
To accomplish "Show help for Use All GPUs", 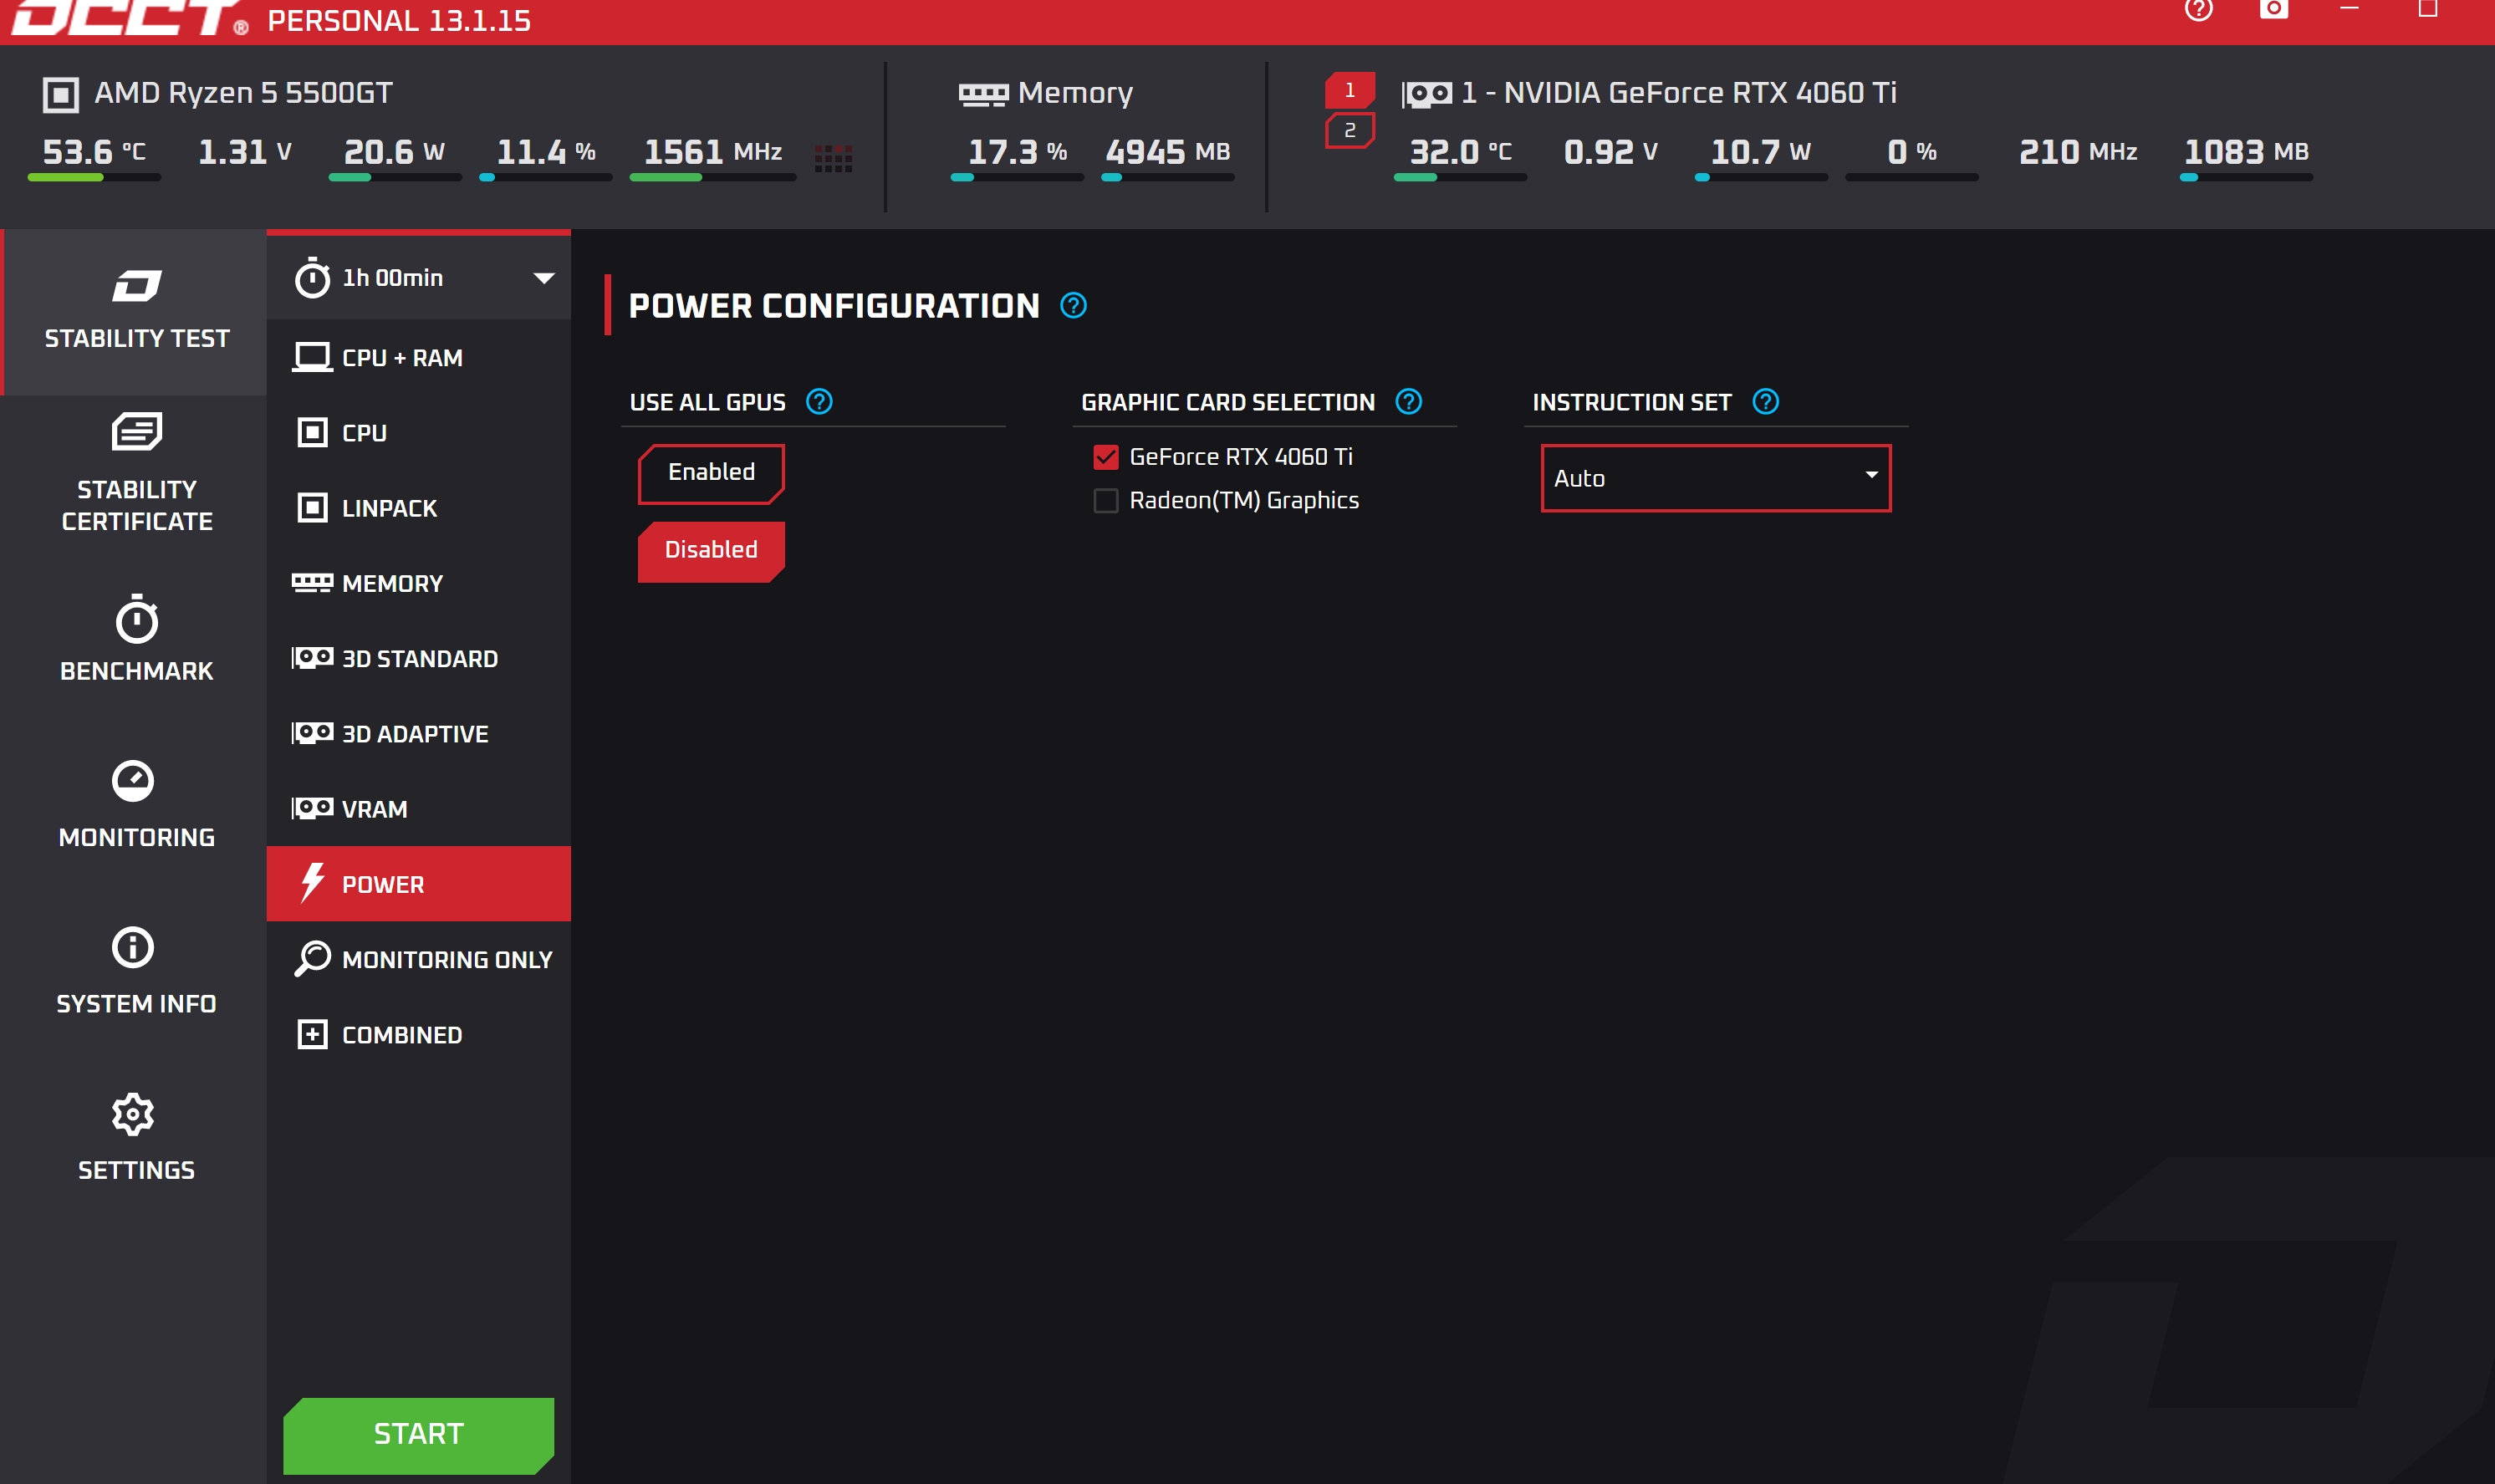I will [819, 402].
